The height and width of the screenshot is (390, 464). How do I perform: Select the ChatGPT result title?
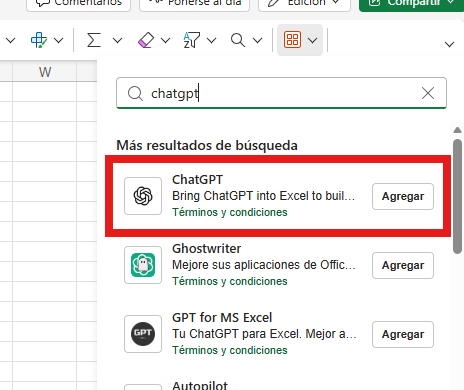197,180
